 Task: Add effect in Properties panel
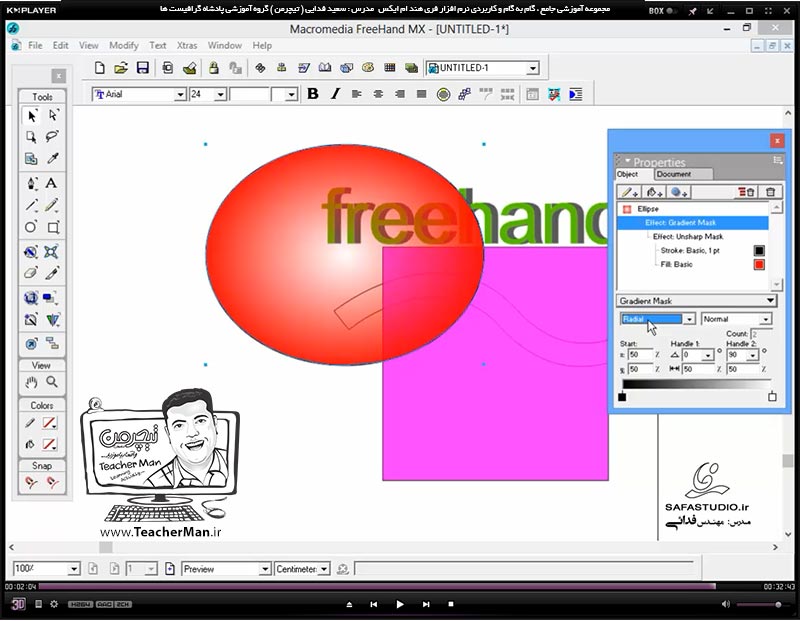679,192
